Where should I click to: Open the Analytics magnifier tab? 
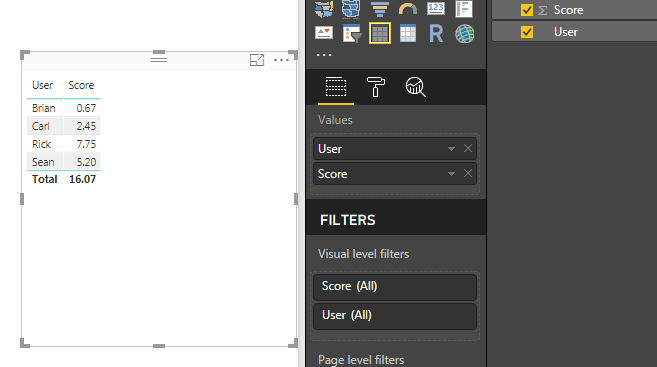pos(415,87)
